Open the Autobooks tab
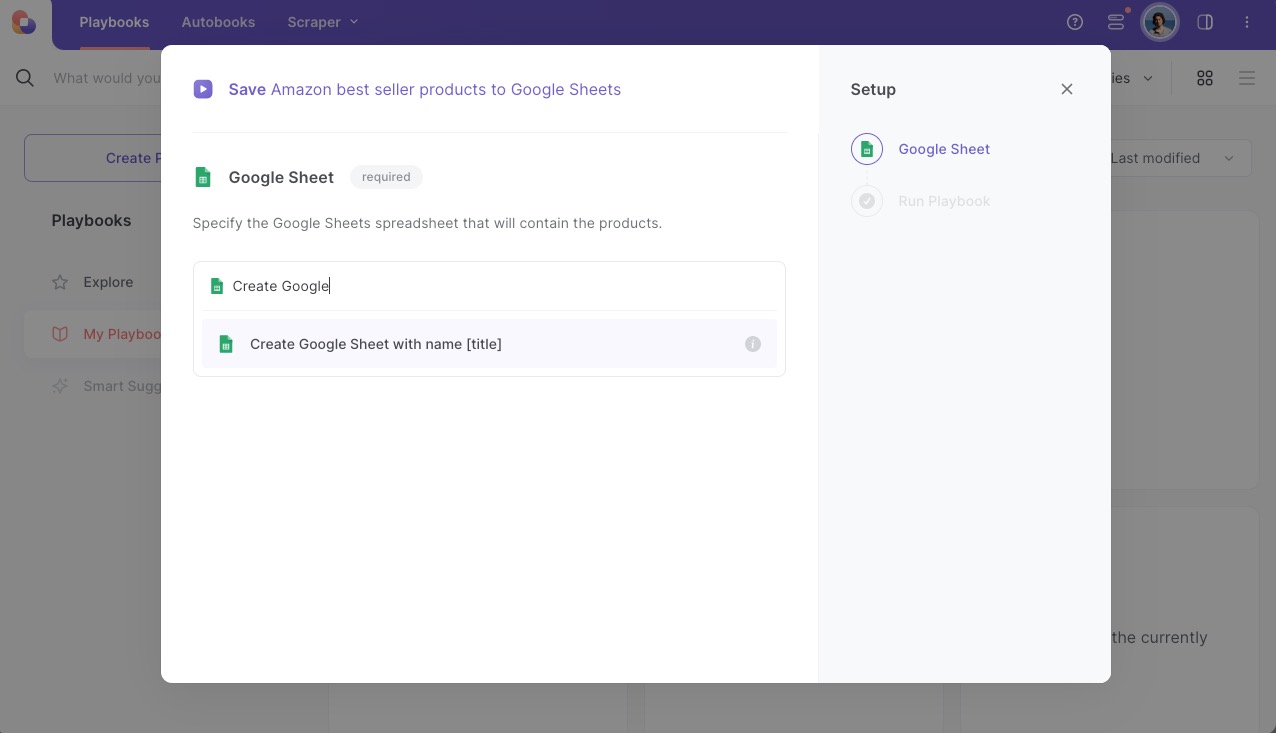This screenshot has height=733, width=1276. click(x=218, y=22)
